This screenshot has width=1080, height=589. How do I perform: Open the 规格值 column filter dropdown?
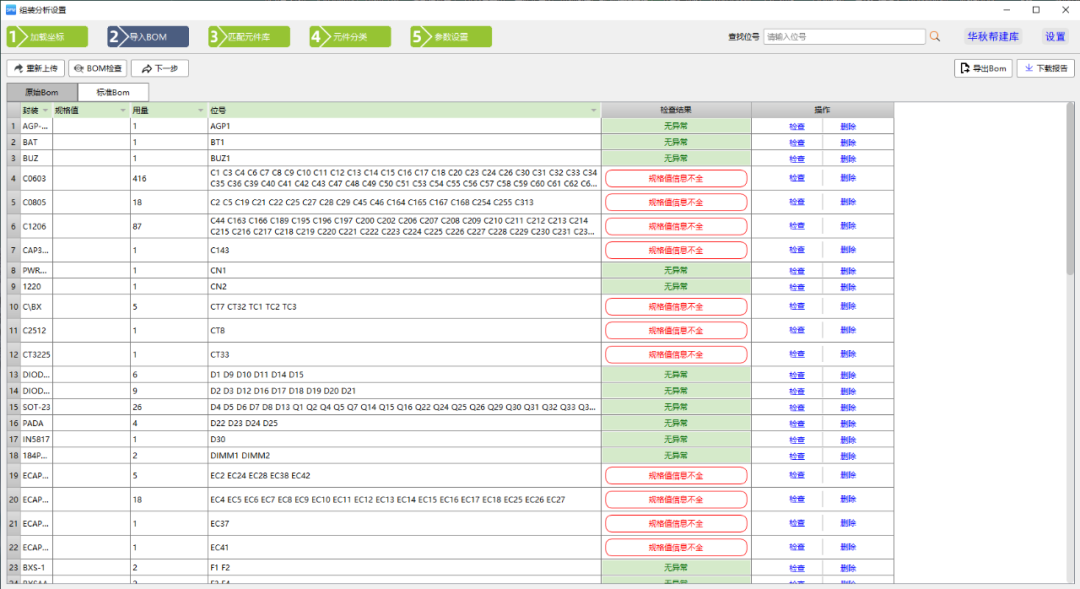point(123,110)
